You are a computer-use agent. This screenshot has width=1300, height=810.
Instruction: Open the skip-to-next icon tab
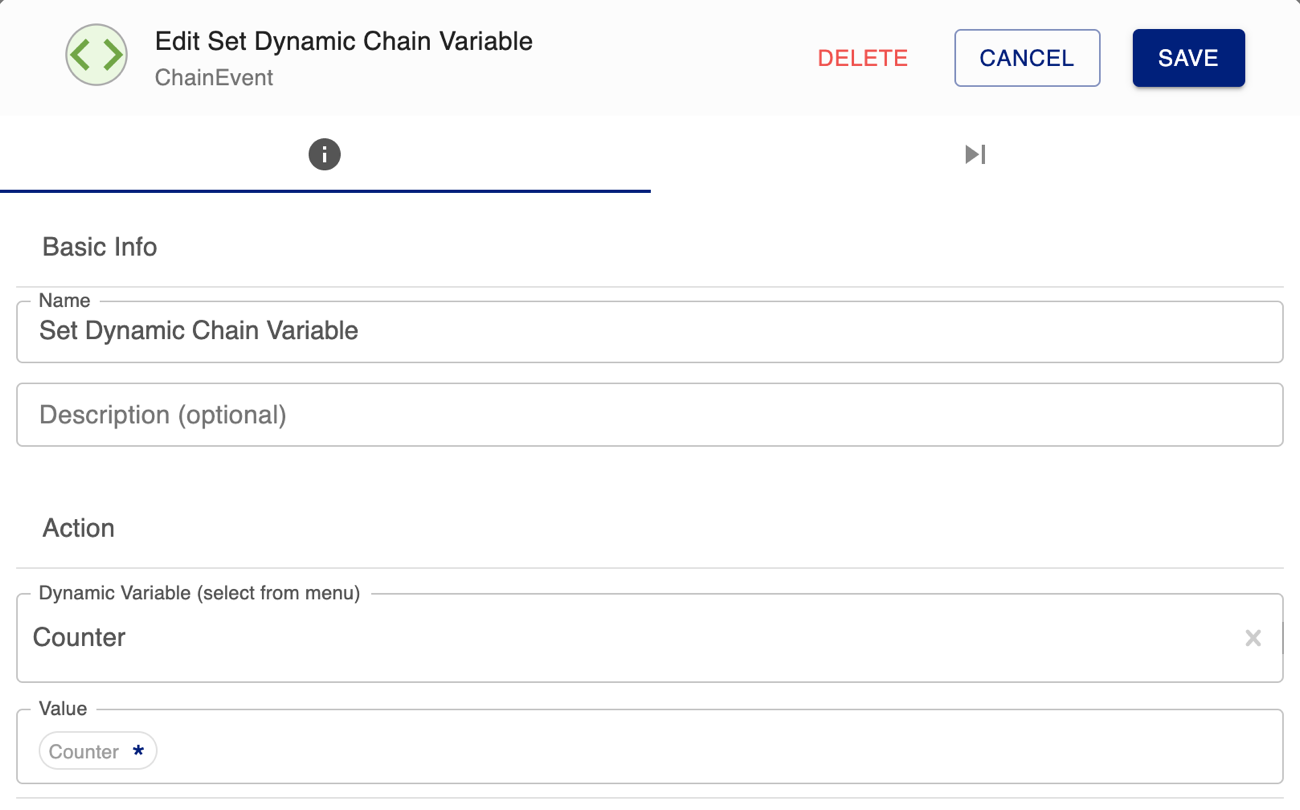coord(975,154)
